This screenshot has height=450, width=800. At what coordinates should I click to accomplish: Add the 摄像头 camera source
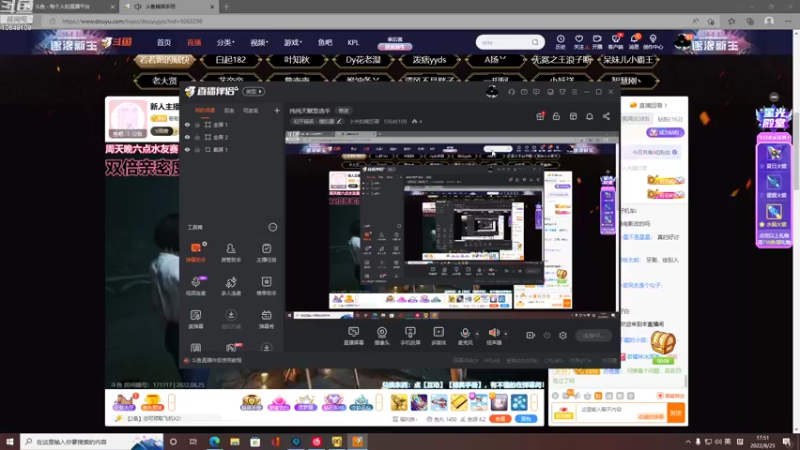pos(382,336)
